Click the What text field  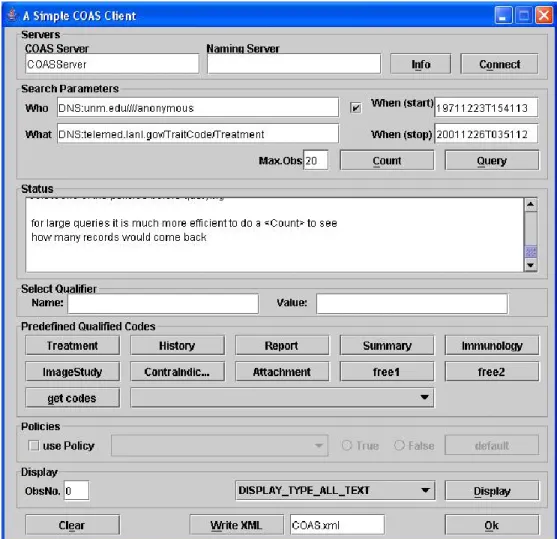pyautogui.click(x=198, y=134)
